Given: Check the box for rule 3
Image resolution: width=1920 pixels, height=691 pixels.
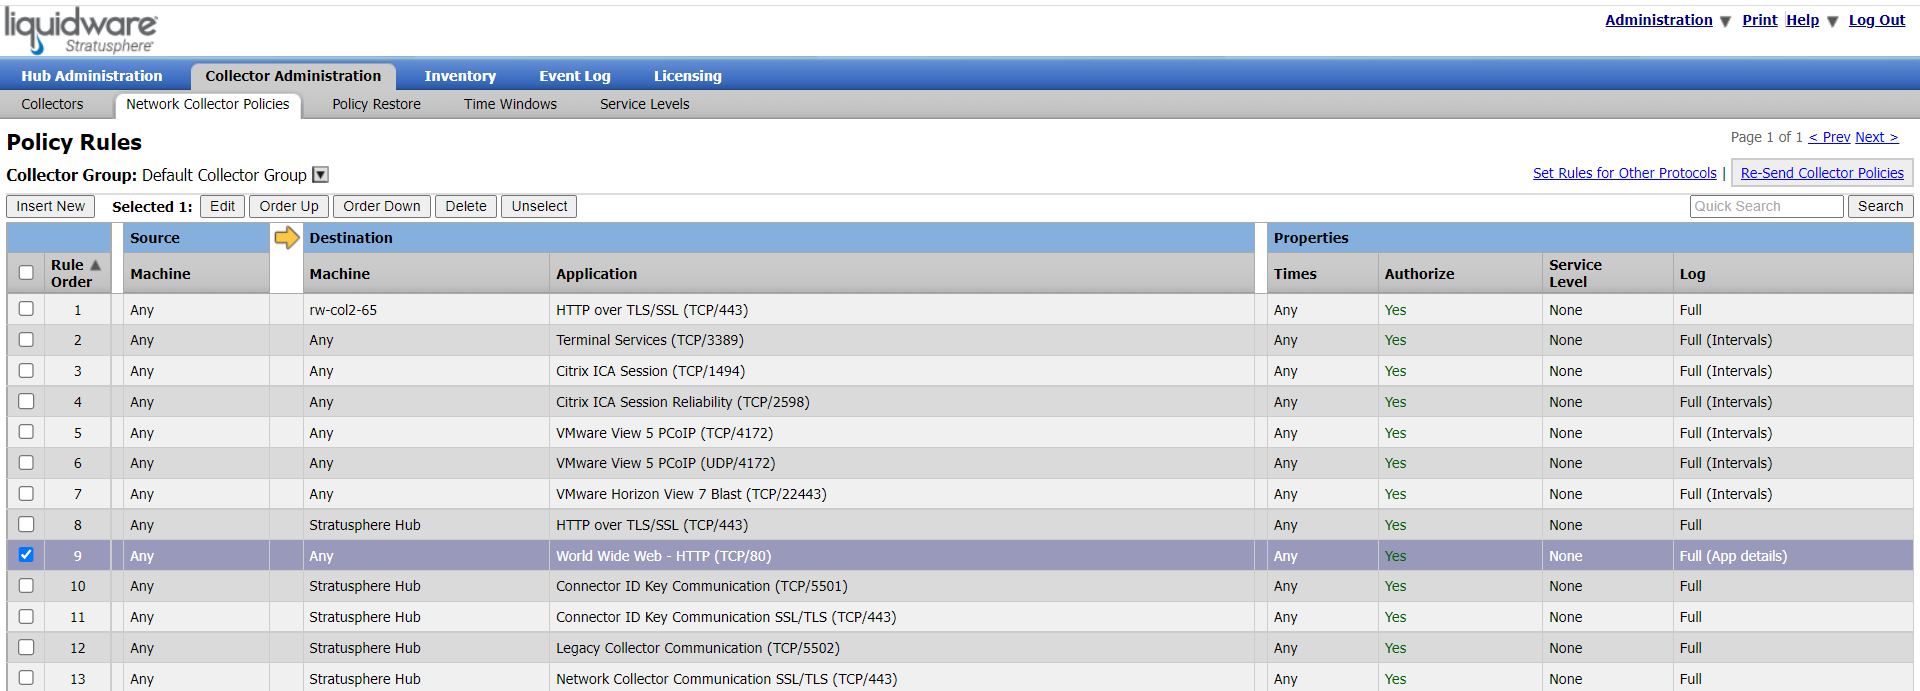Looking at the screenshot, I should click(x=26, y=370).
